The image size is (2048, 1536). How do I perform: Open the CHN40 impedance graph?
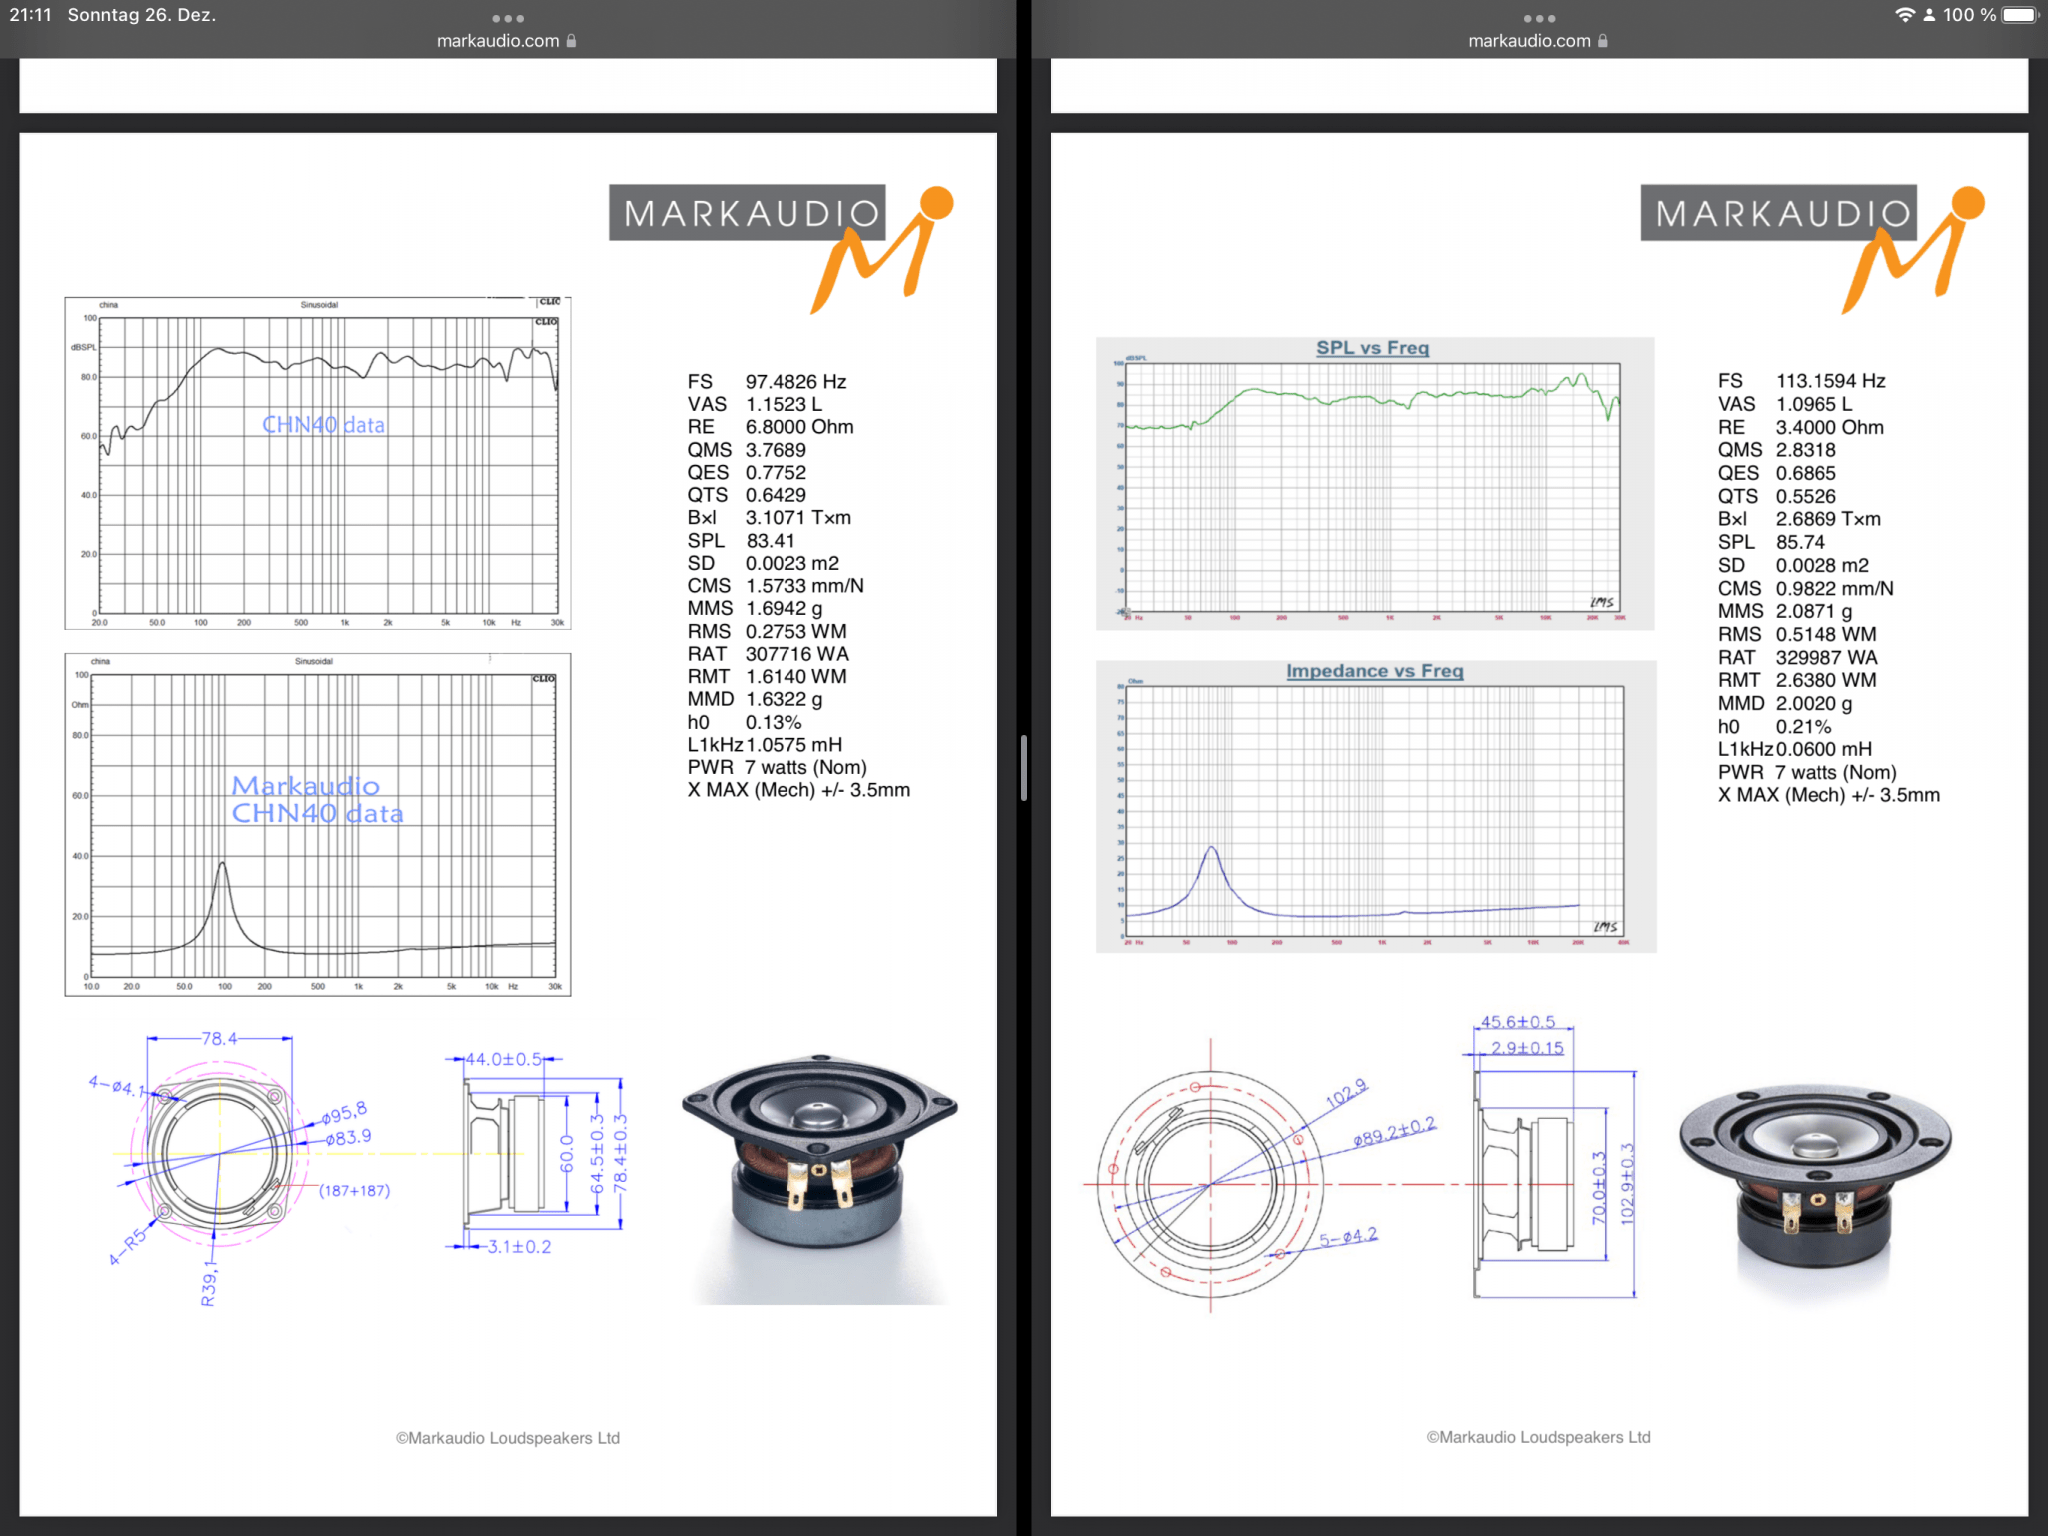click(x=318, y=824)
